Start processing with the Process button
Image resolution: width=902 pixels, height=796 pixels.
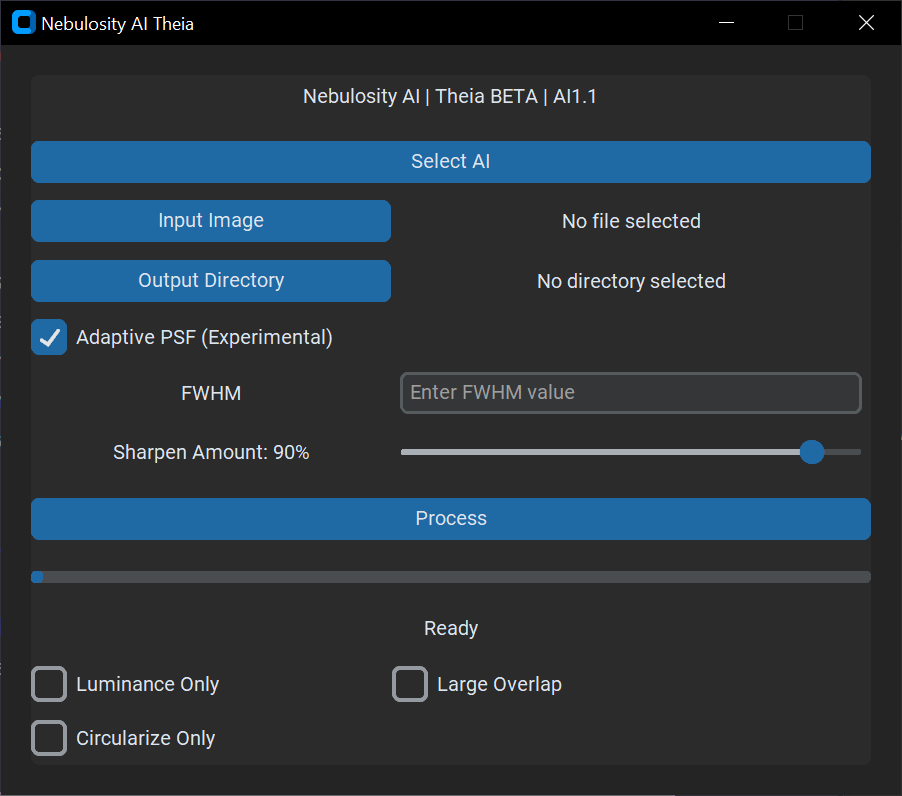click(450, 518)
